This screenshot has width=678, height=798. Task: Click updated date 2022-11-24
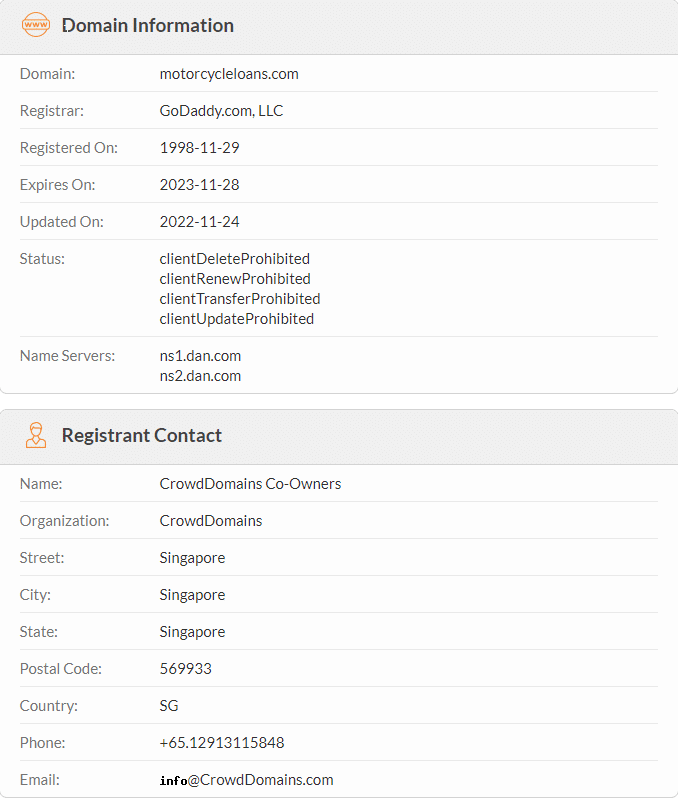click(x=200, y=222)
